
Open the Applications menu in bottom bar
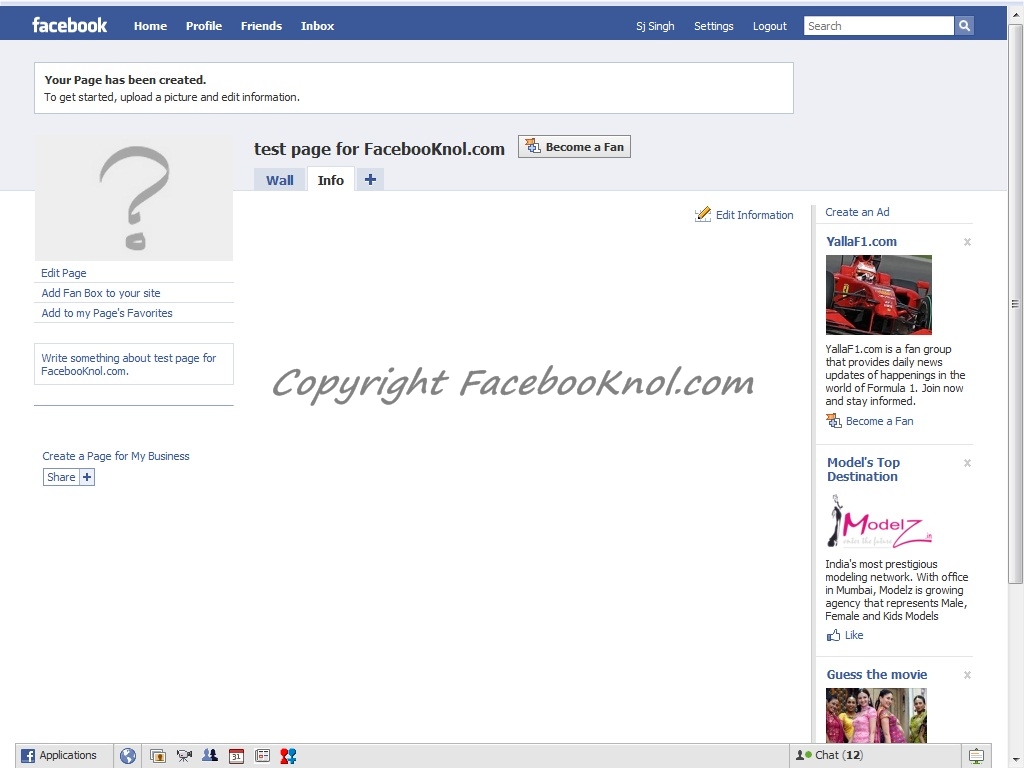coord(59,756)
